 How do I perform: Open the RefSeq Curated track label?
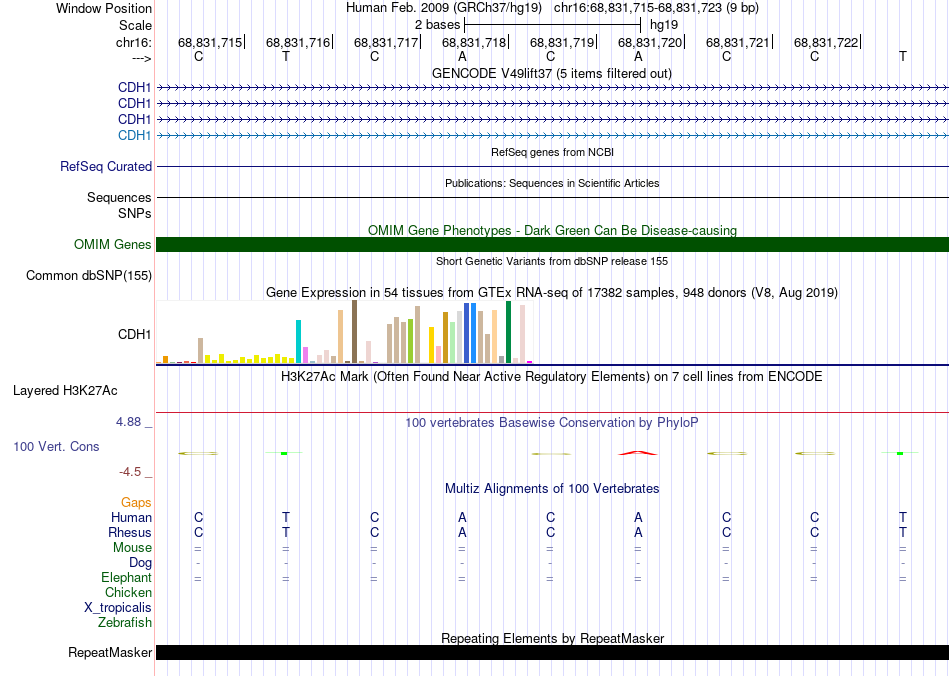[106, 167]
